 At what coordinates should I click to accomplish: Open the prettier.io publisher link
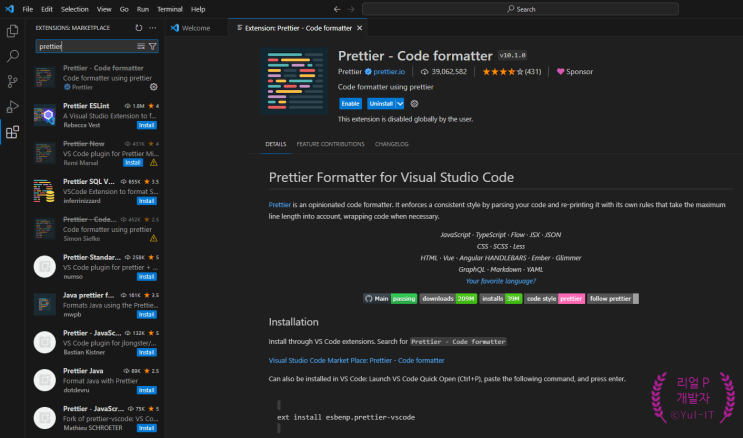click(389, 72)
